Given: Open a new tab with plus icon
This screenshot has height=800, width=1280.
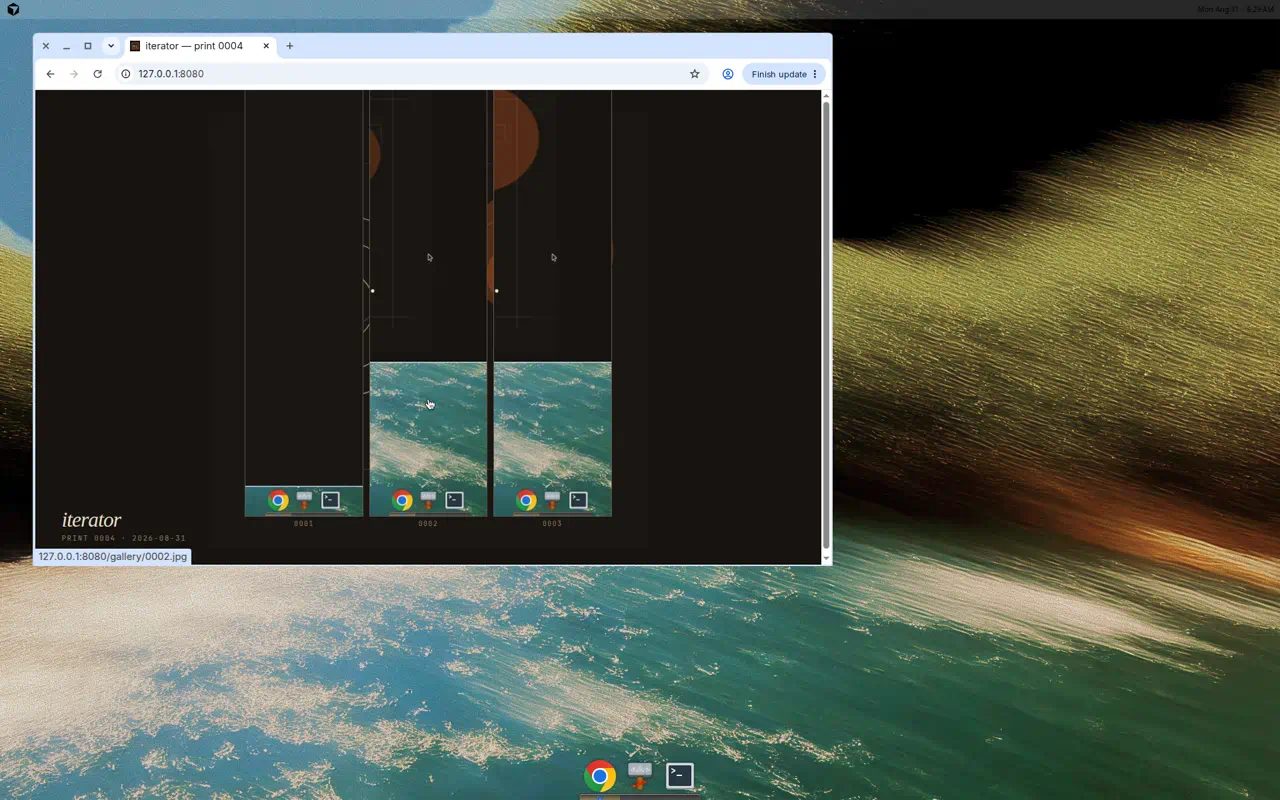Looking at the screenshot, I should coord(290,46).
